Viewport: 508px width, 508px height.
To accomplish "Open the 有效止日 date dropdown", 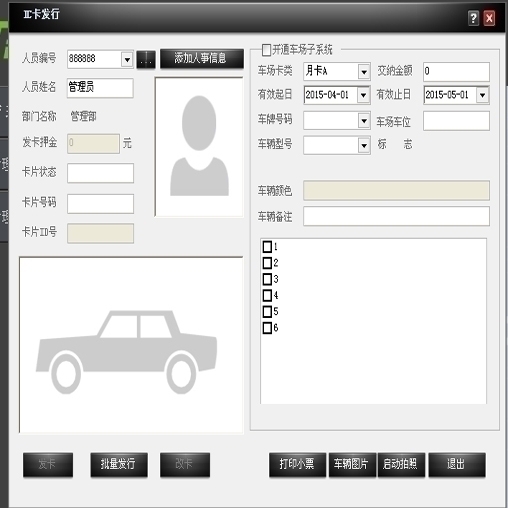I will pyautogui.click(x=482, y=95).
